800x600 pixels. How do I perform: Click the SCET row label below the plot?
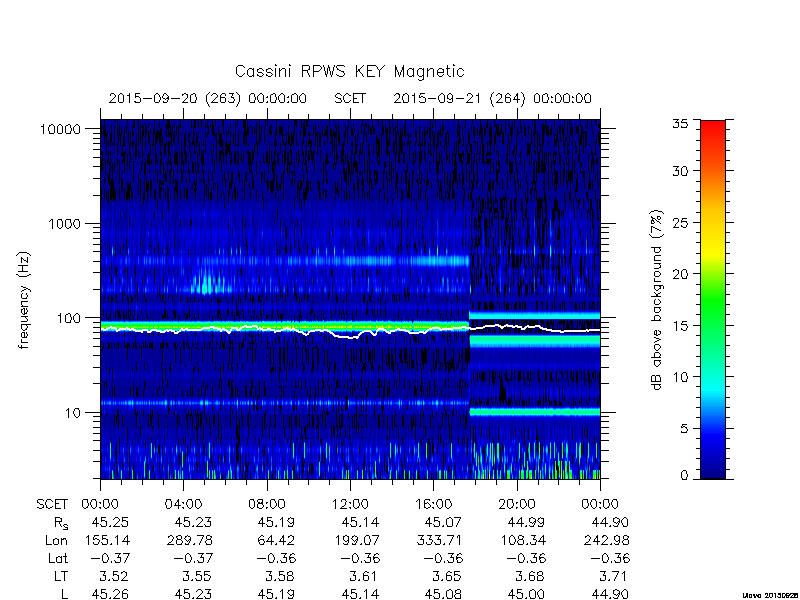52,505
